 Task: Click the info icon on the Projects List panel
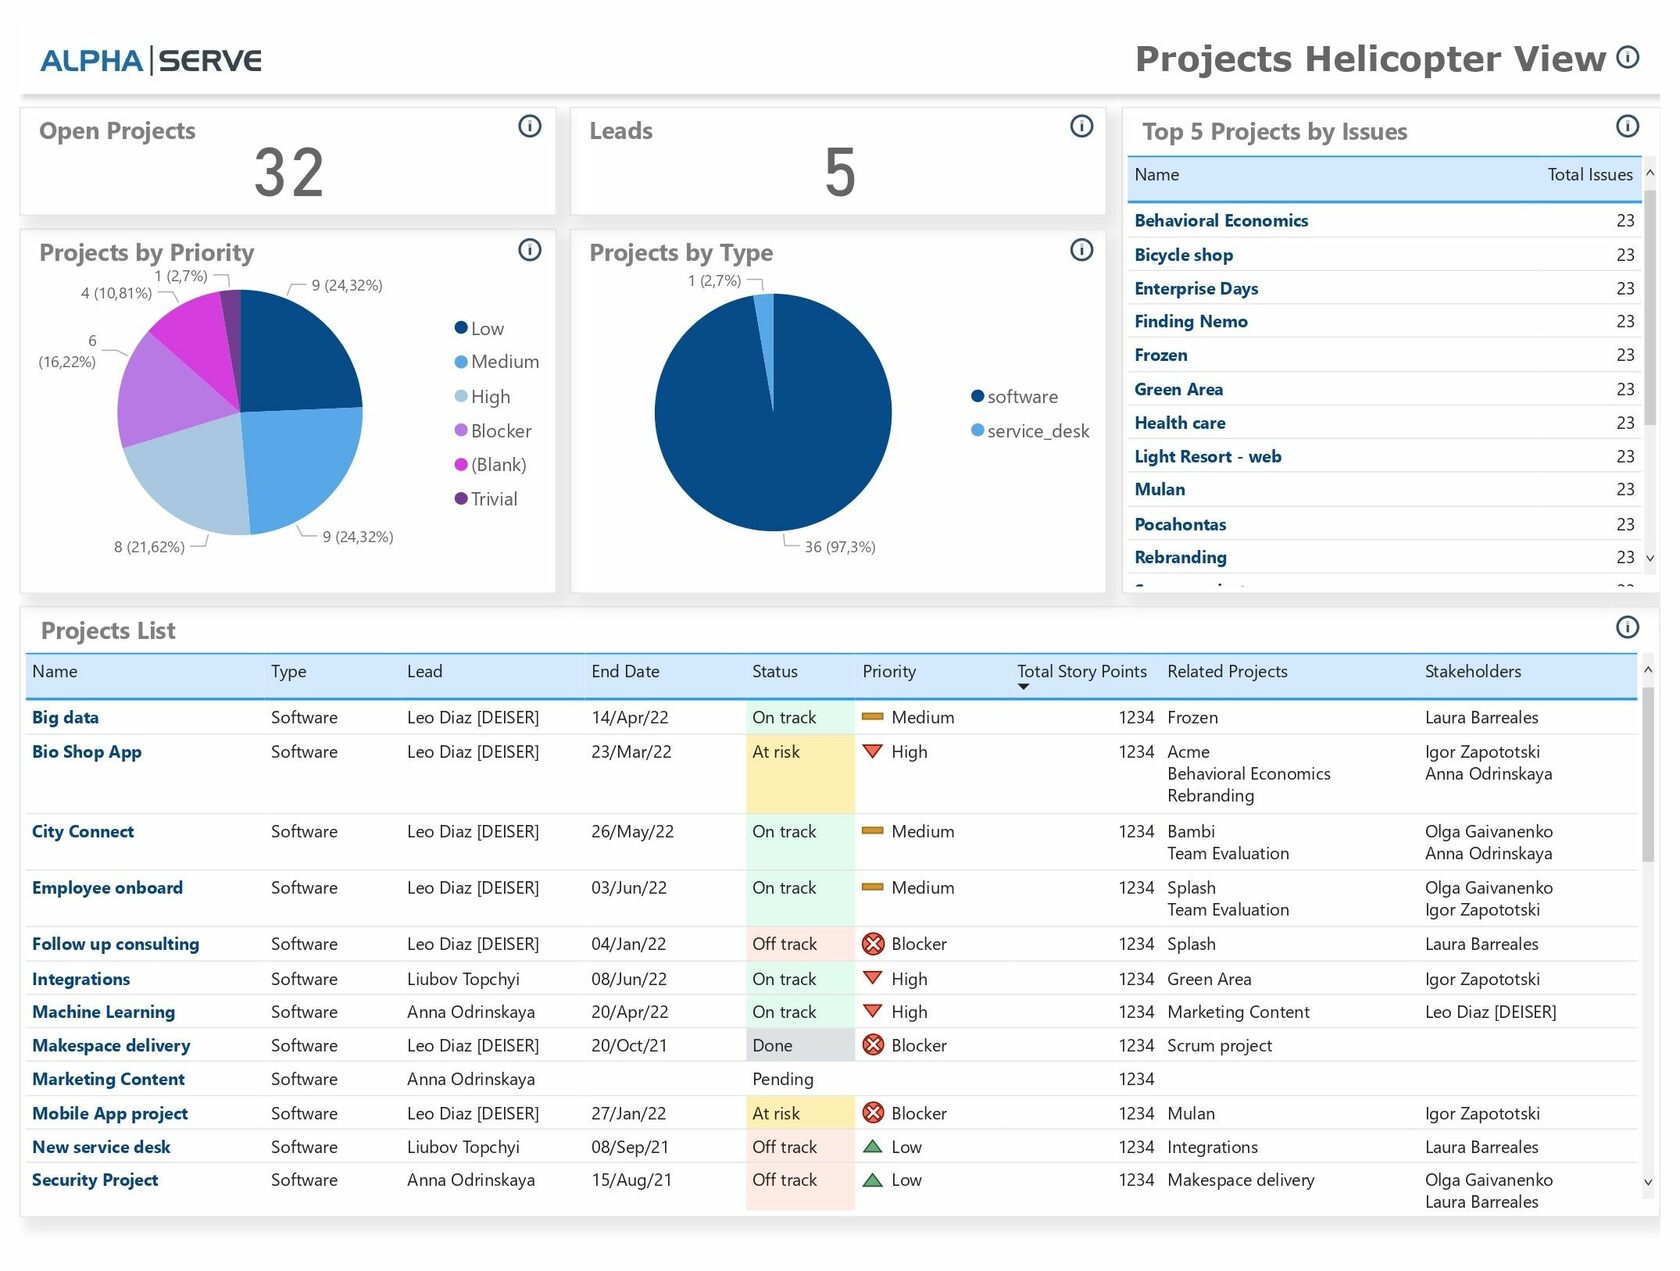1627,628
